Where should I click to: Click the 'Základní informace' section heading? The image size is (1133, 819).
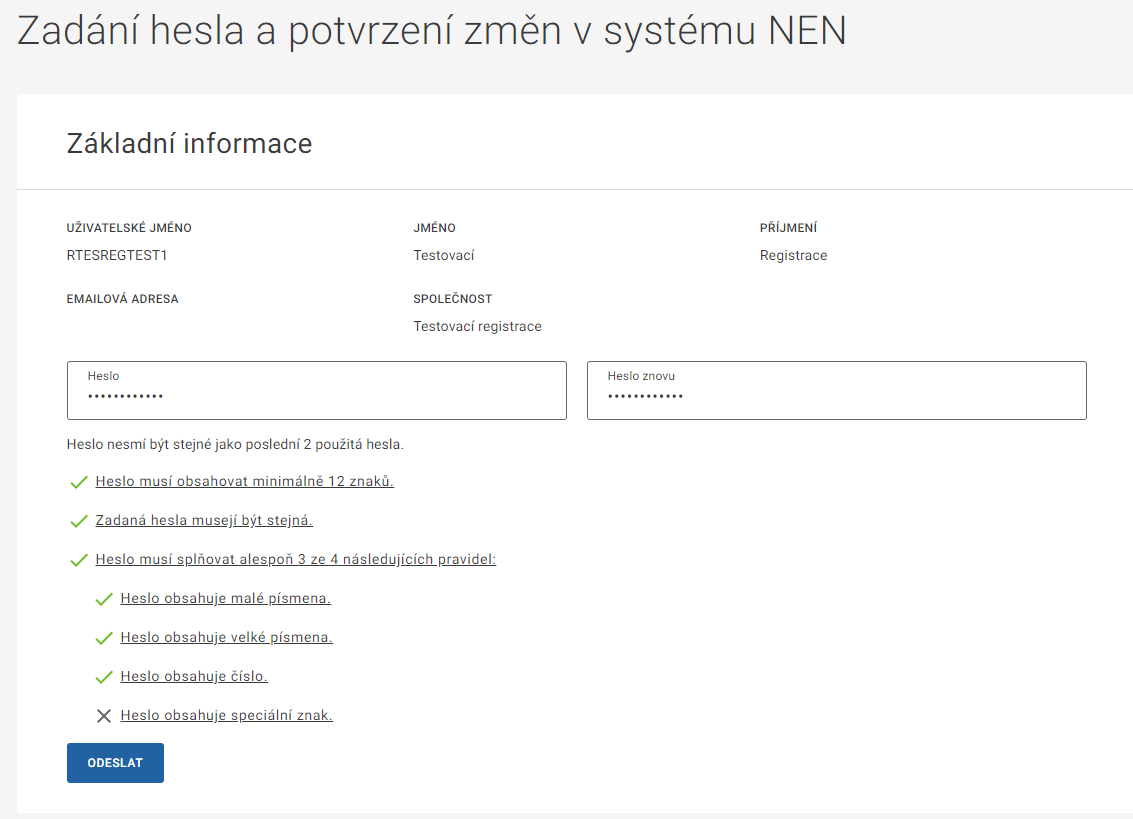[x=189, y=144]
